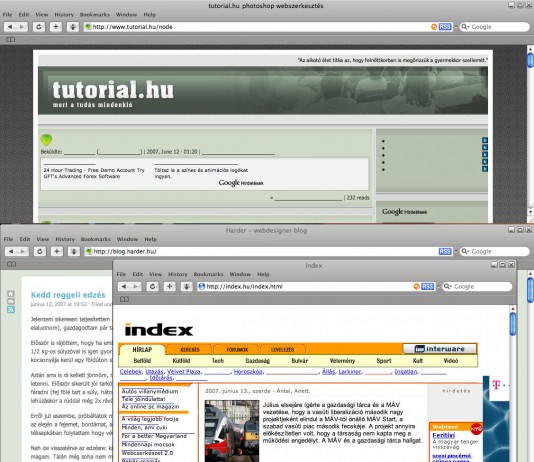Click bug button in Harder blog window toolbar

[x=74, y=251]
